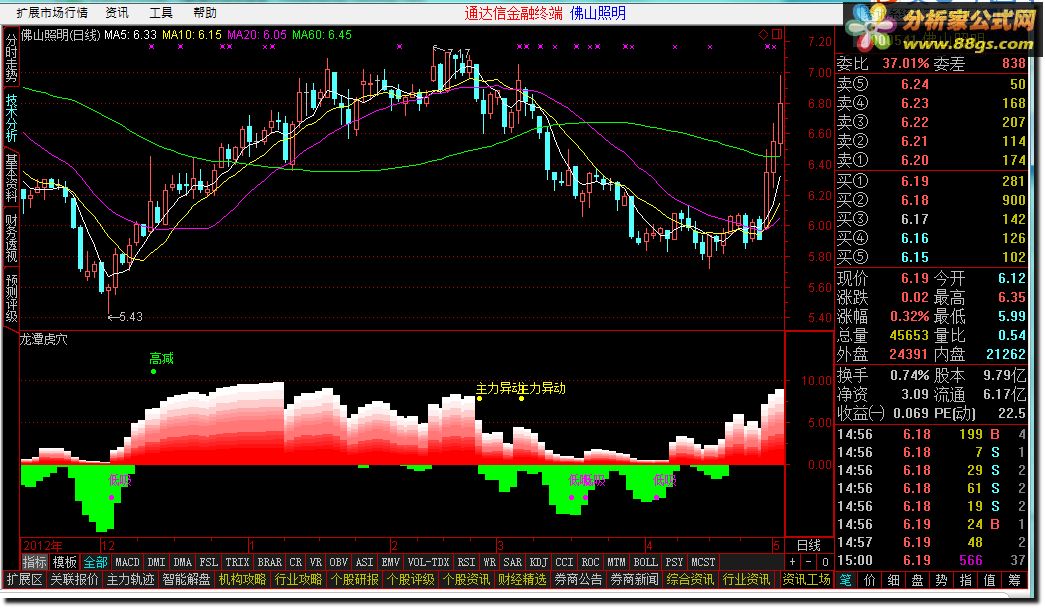Switch indicator to ROC
Screen dimensions: 1045x608
tap(590, 562)
